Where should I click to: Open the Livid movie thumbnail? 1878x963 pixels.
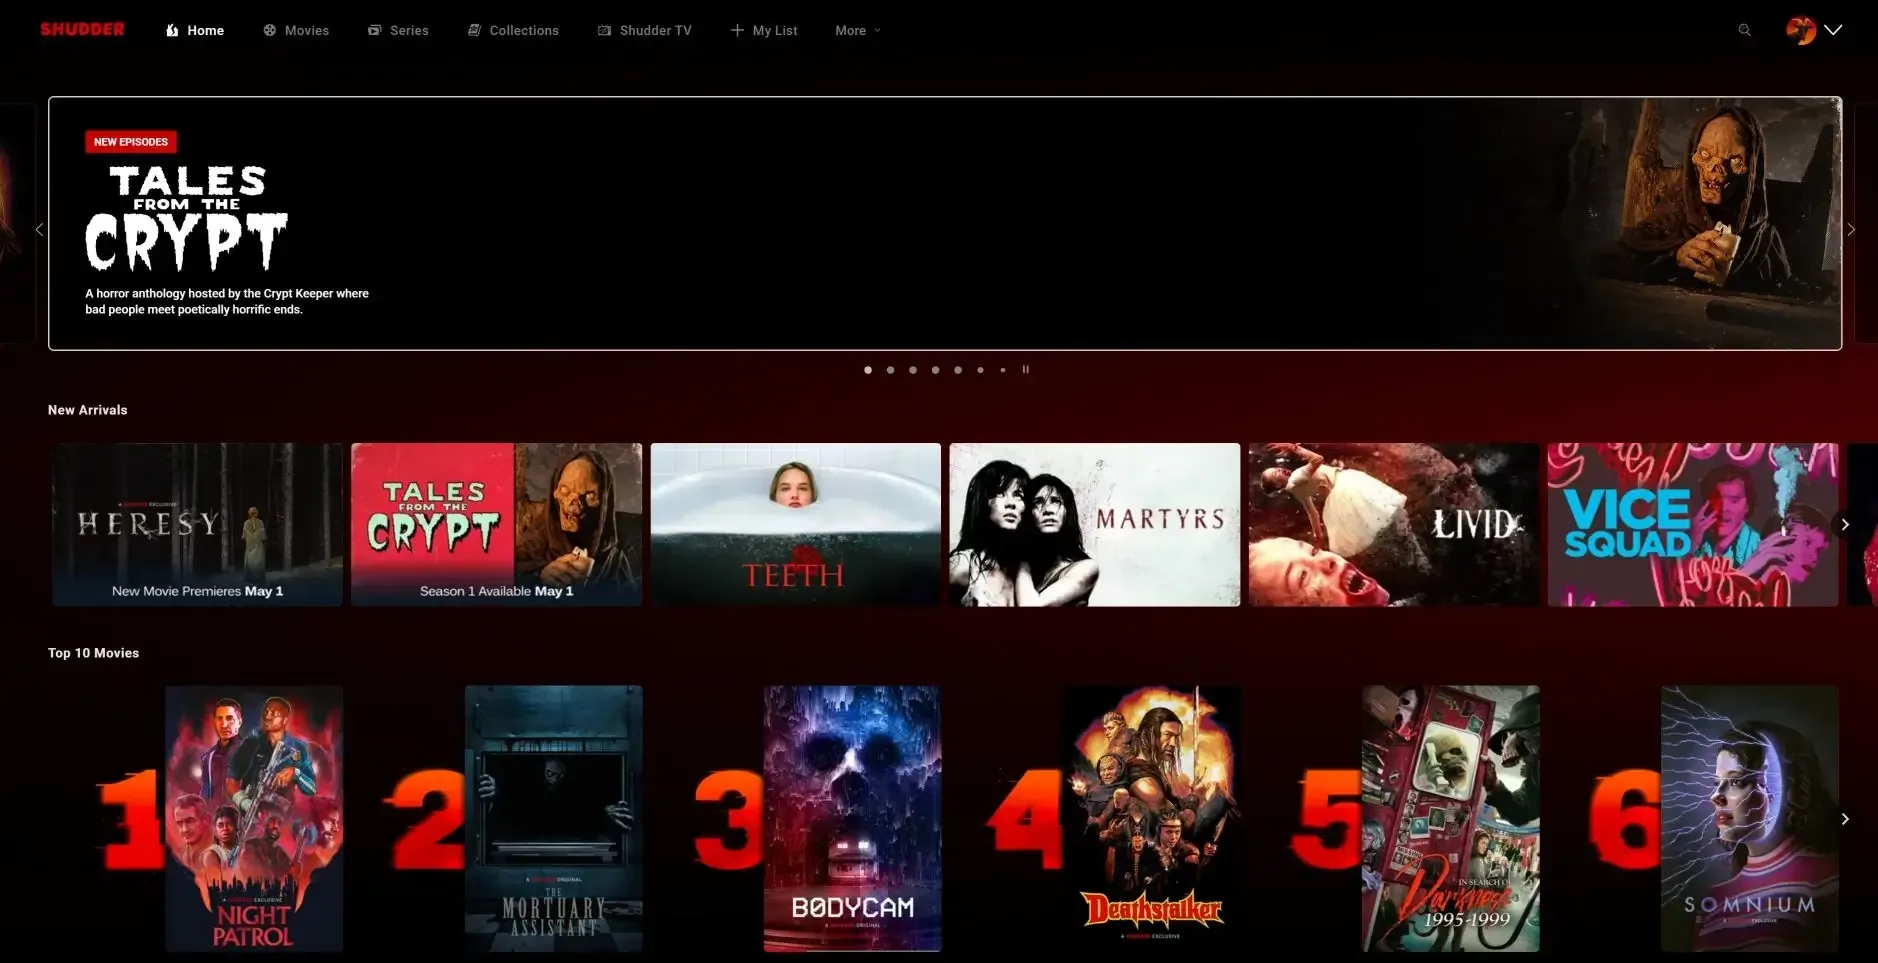pos(1393,525)
